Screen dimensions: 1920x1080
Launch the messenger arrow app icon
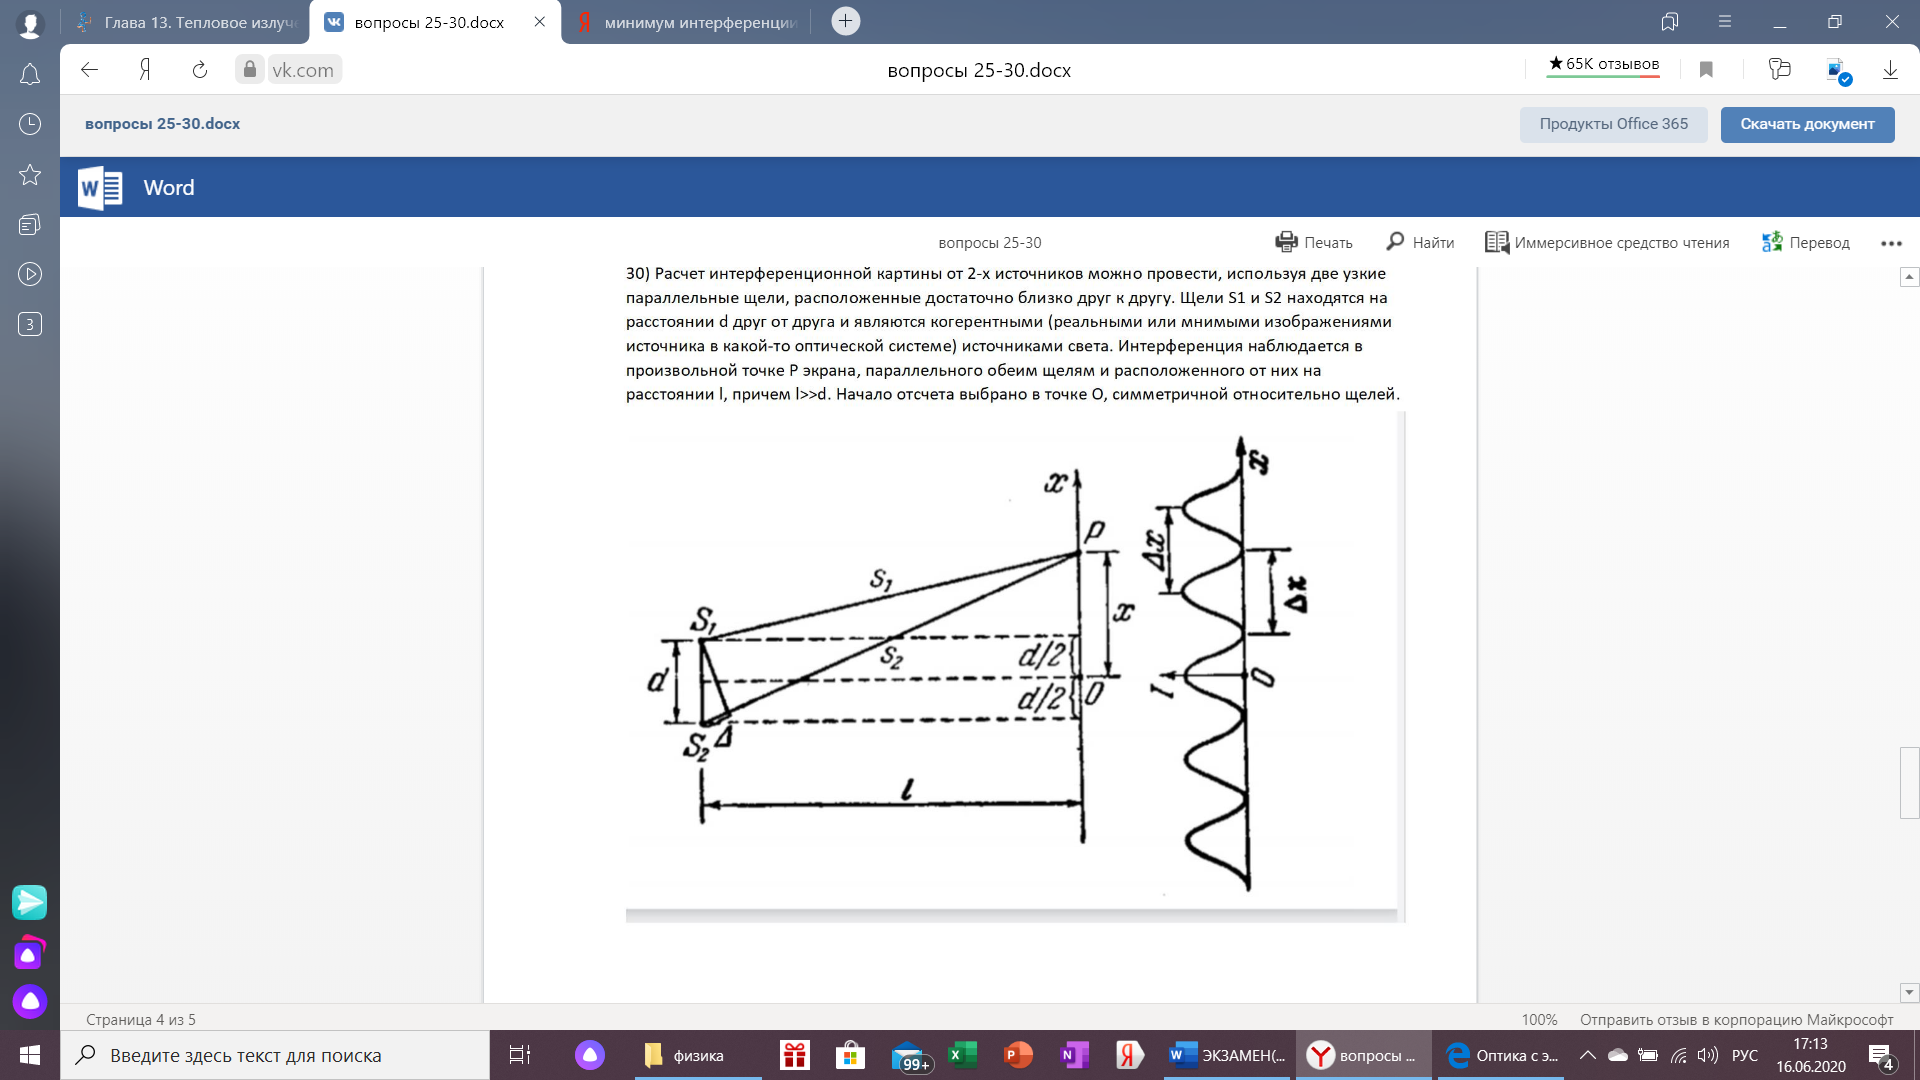point(30,902)
